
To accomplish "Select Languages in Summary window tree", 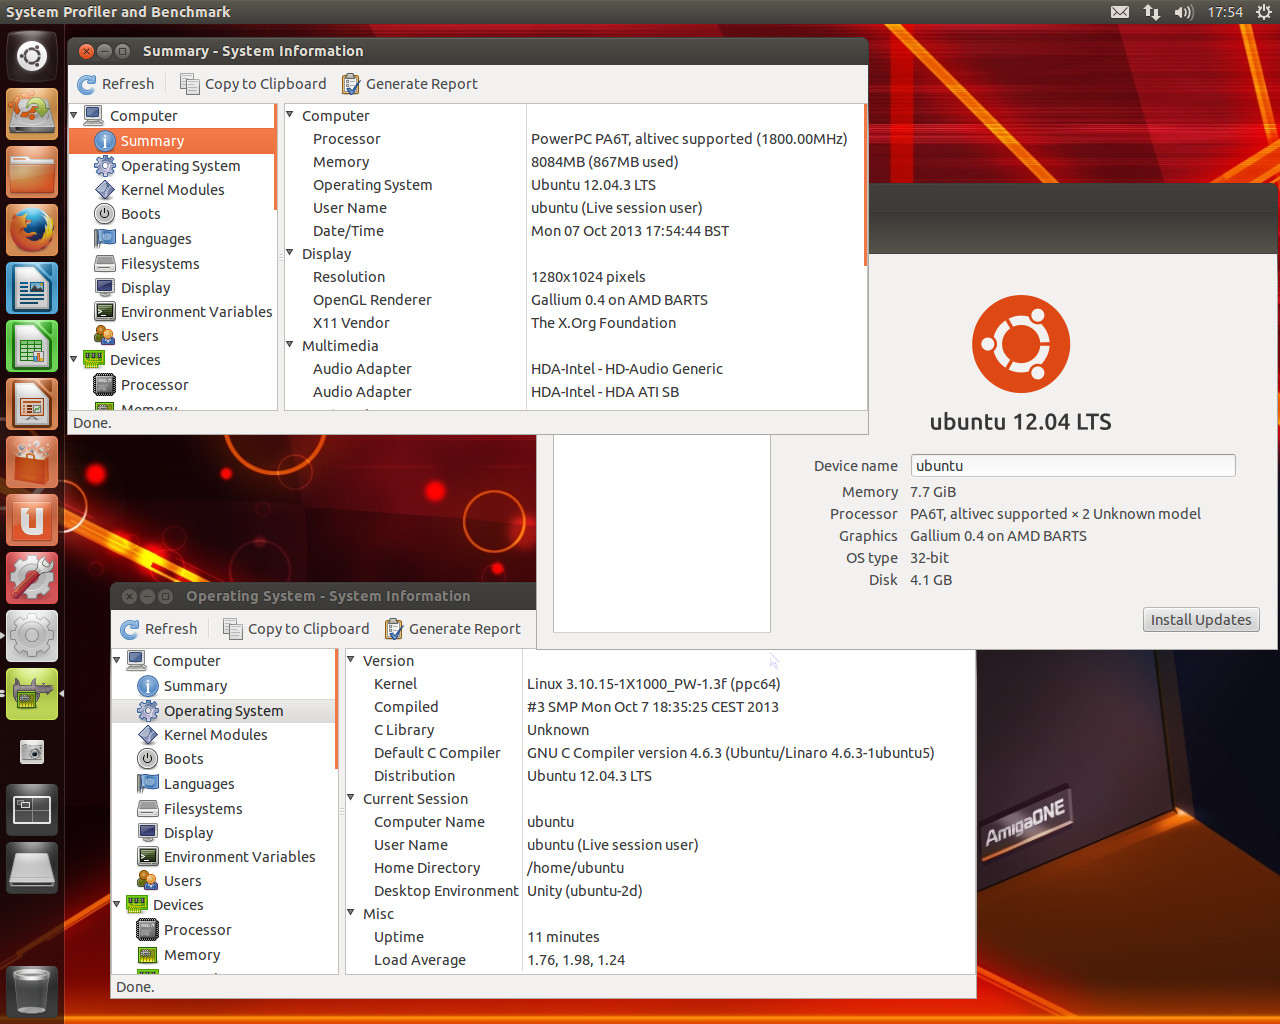I will [x=172, y=239].
